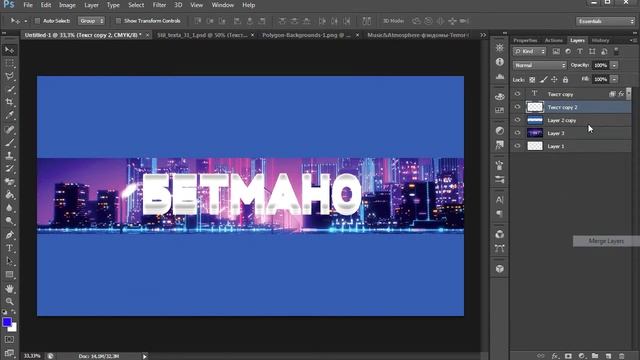
Task: Select the Eyedropper tool
Action: click(10, 115)
